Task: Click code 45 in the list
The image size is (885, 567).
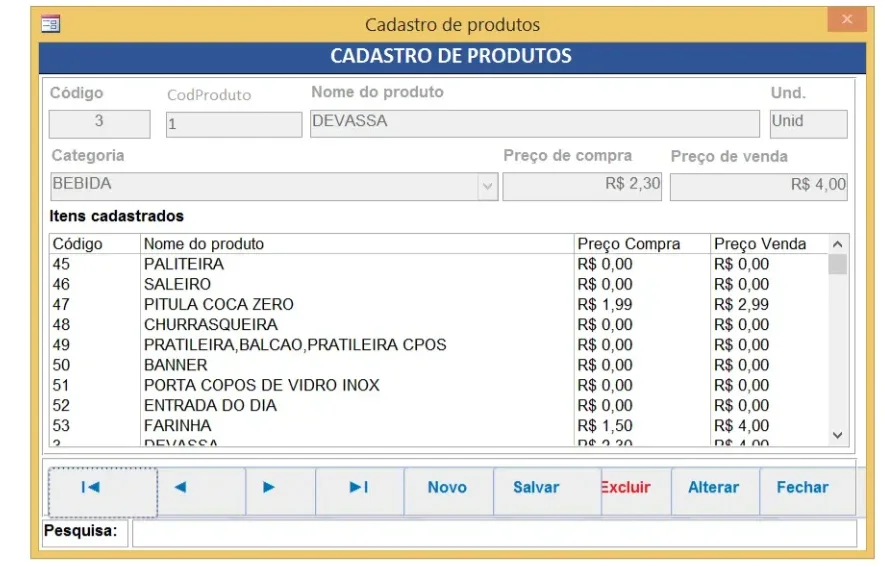Action: pyautogui.click(x=62, y=264)
